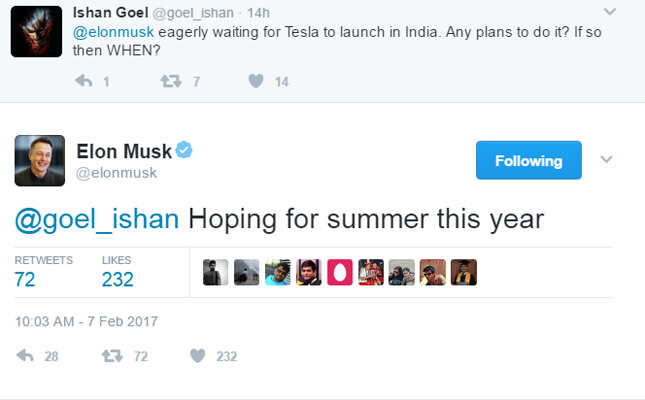Retweet Ishan Goel's tweet
This screenshot has height=400, width=645.
click(170, 81)
